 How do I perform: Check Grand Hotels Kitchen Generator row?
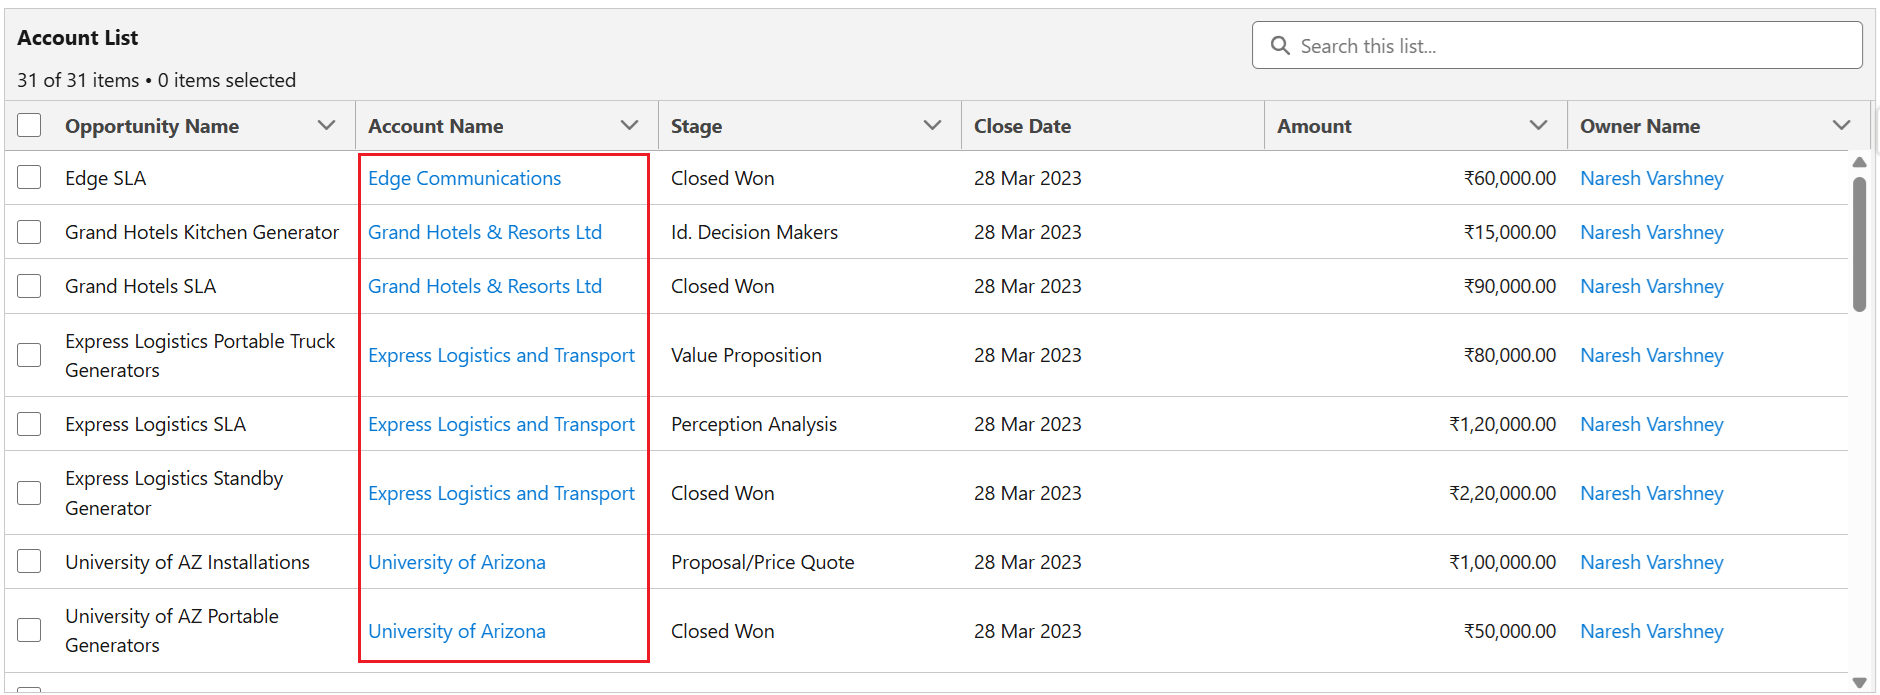tap(30, 232)
